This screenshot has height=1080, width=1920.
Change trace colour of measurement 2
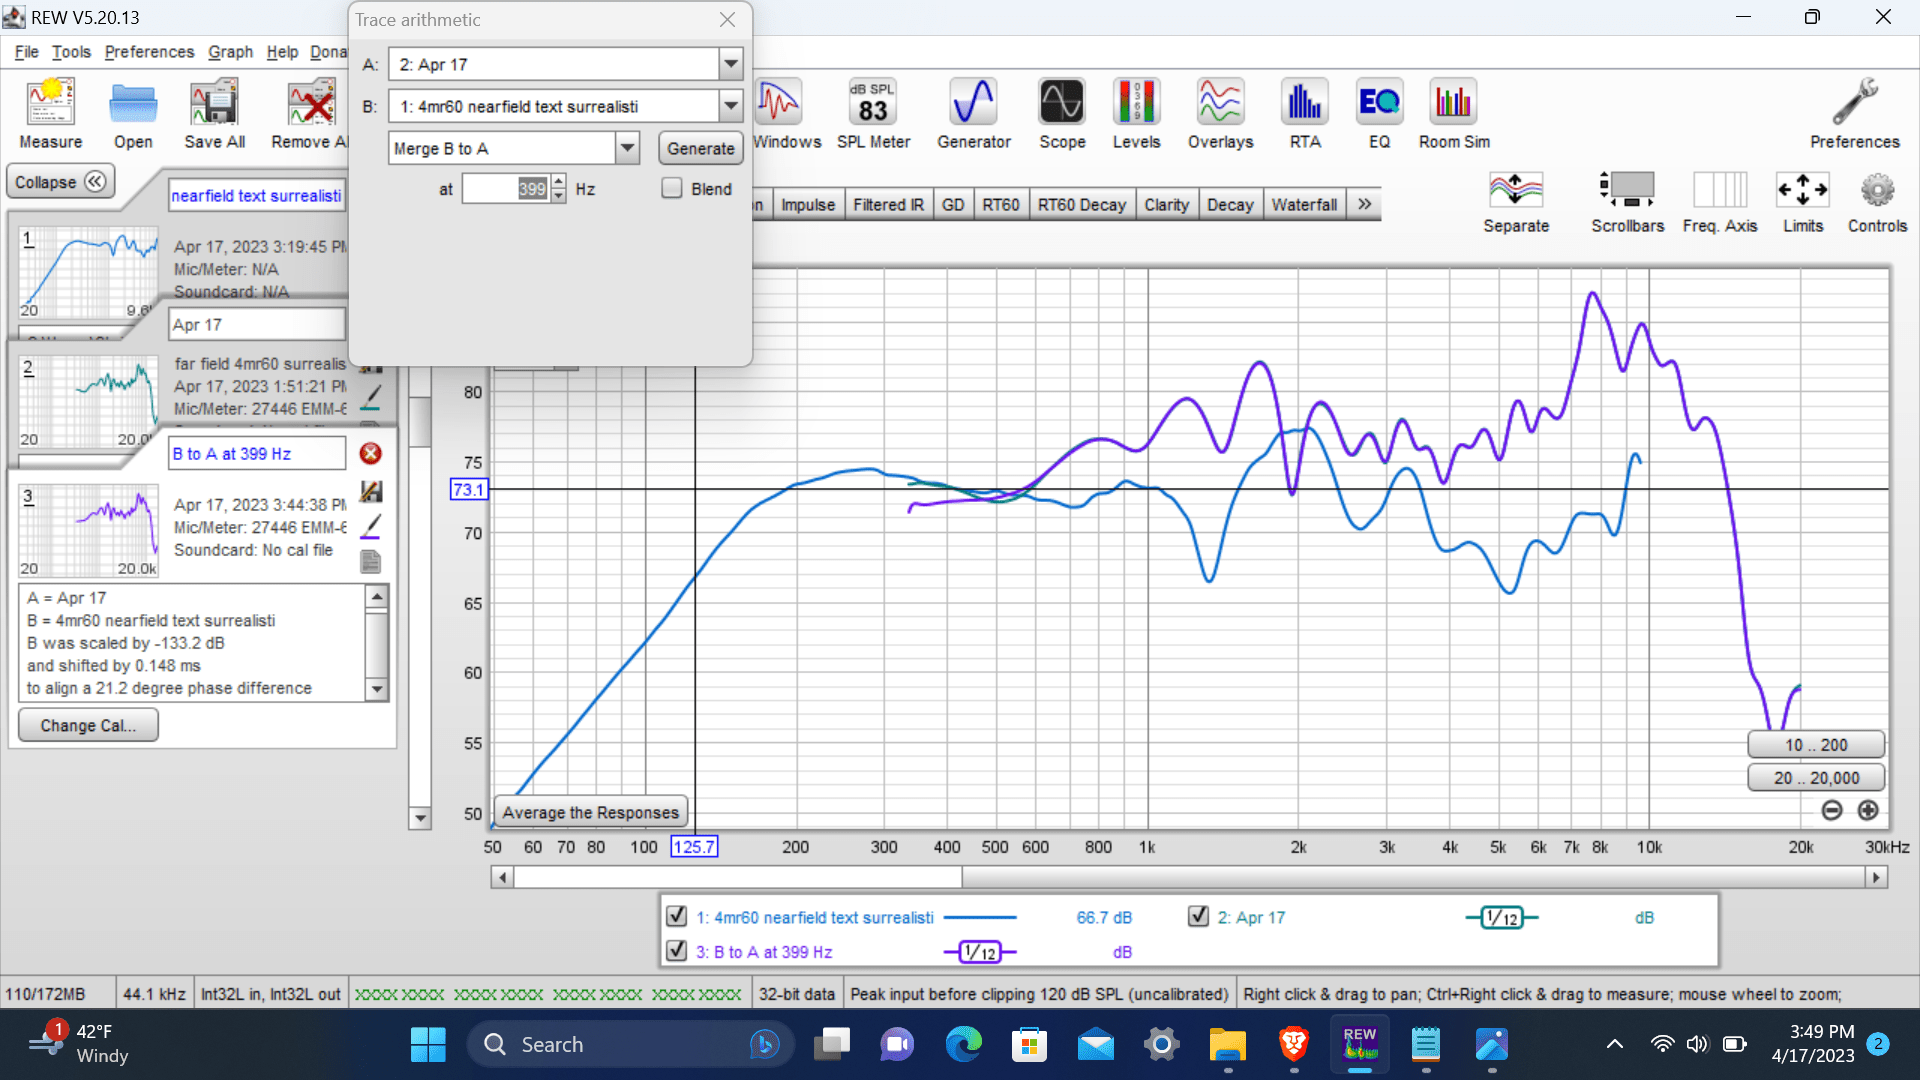[x=370, y=397]
